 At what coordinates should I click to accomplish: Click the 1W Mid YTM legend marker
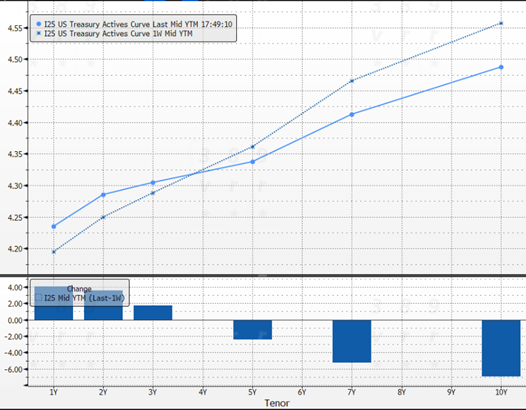coord(39,33)
